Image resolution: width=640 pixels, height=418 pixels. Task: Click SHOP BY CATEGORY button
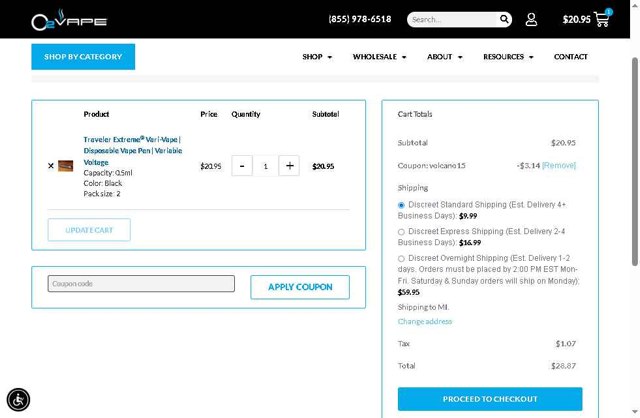pos(83,57)
